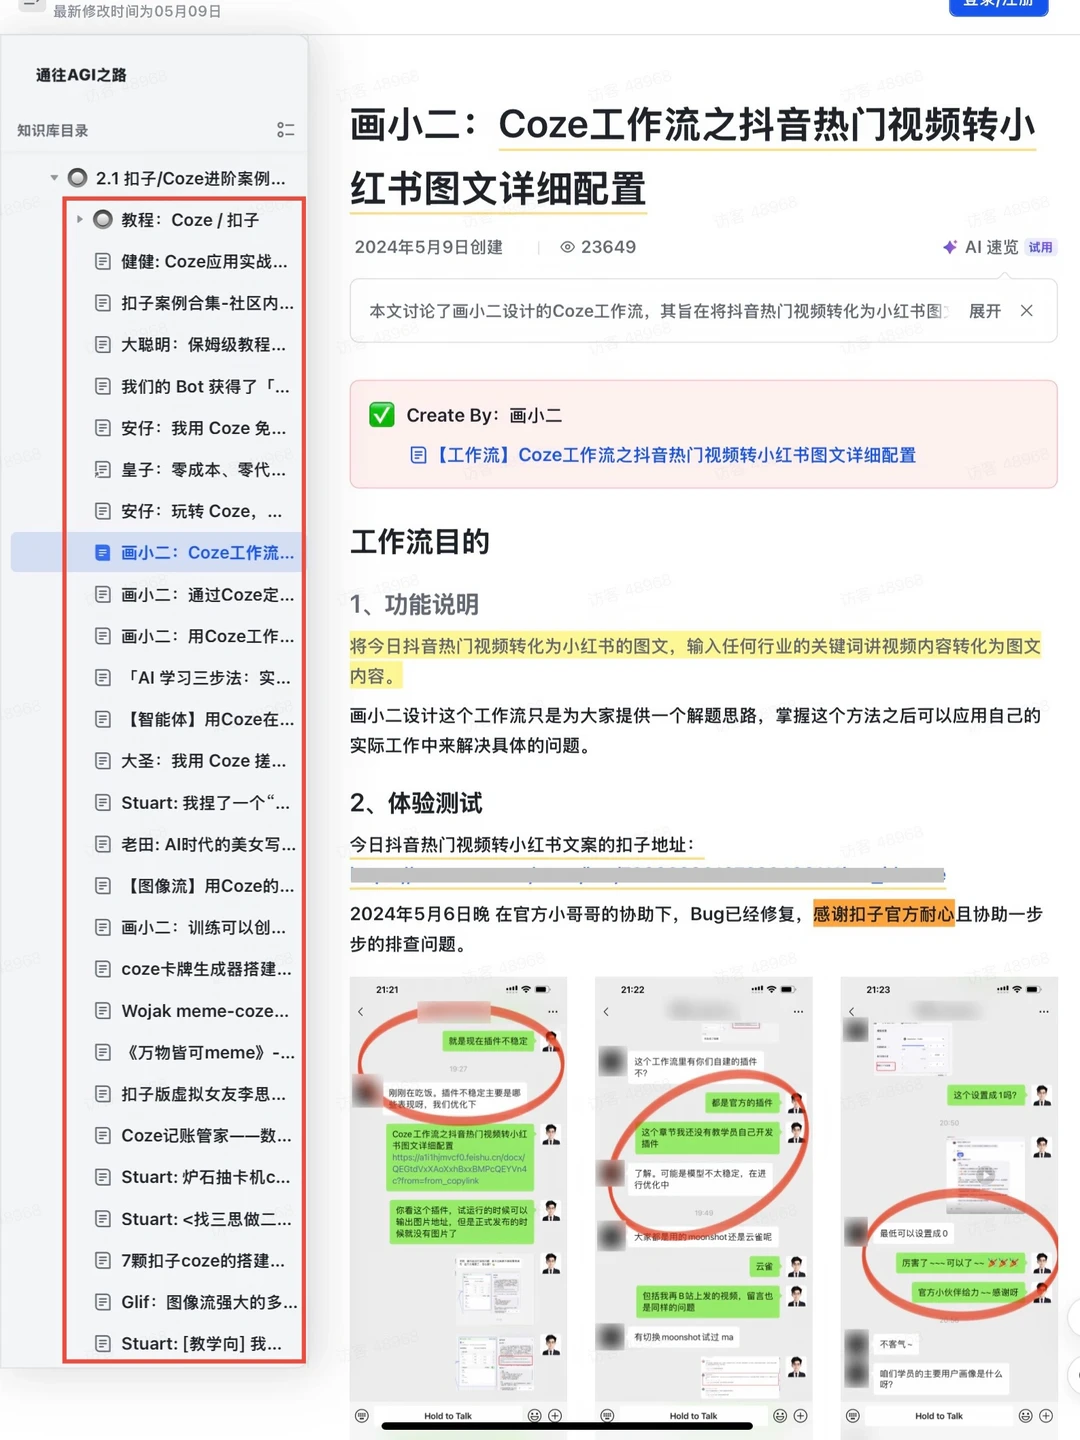Click the 通往AGI之路 knowledge base title
Screen dimensions: 1080x1440
(81, 75)
